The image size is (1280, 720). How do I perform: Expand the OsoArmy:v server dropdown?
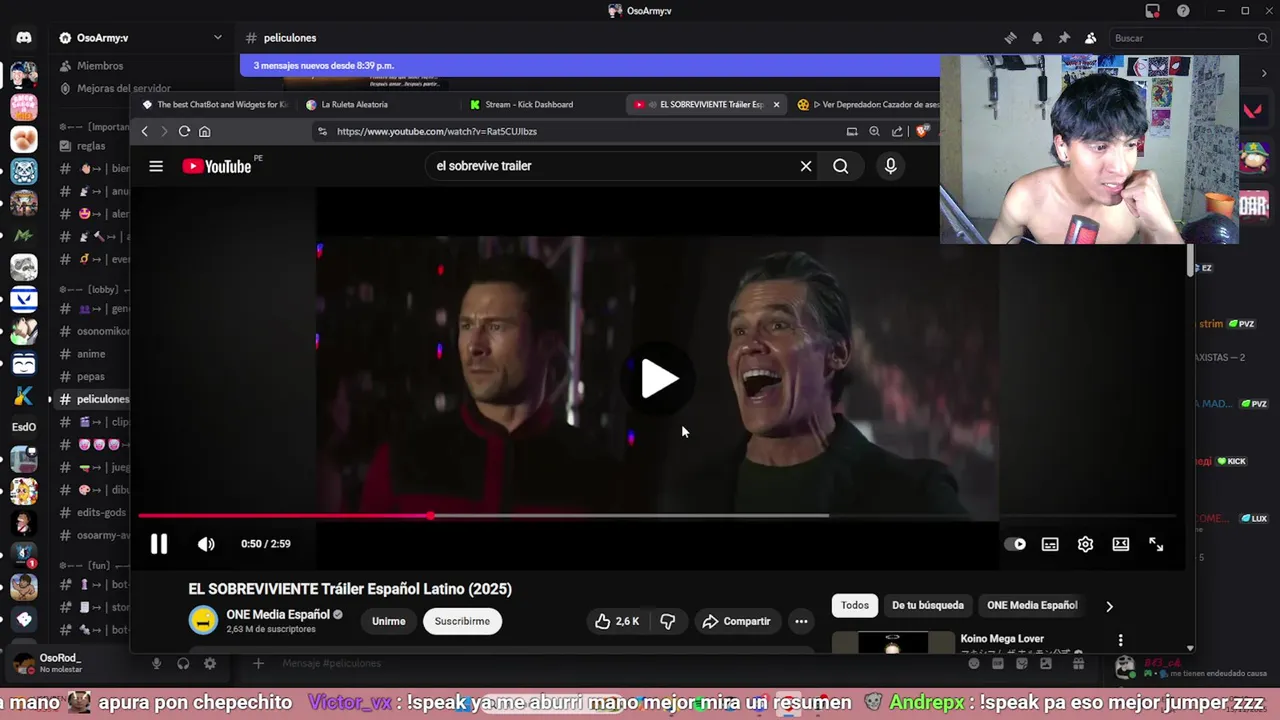click(x=217, y=38)
